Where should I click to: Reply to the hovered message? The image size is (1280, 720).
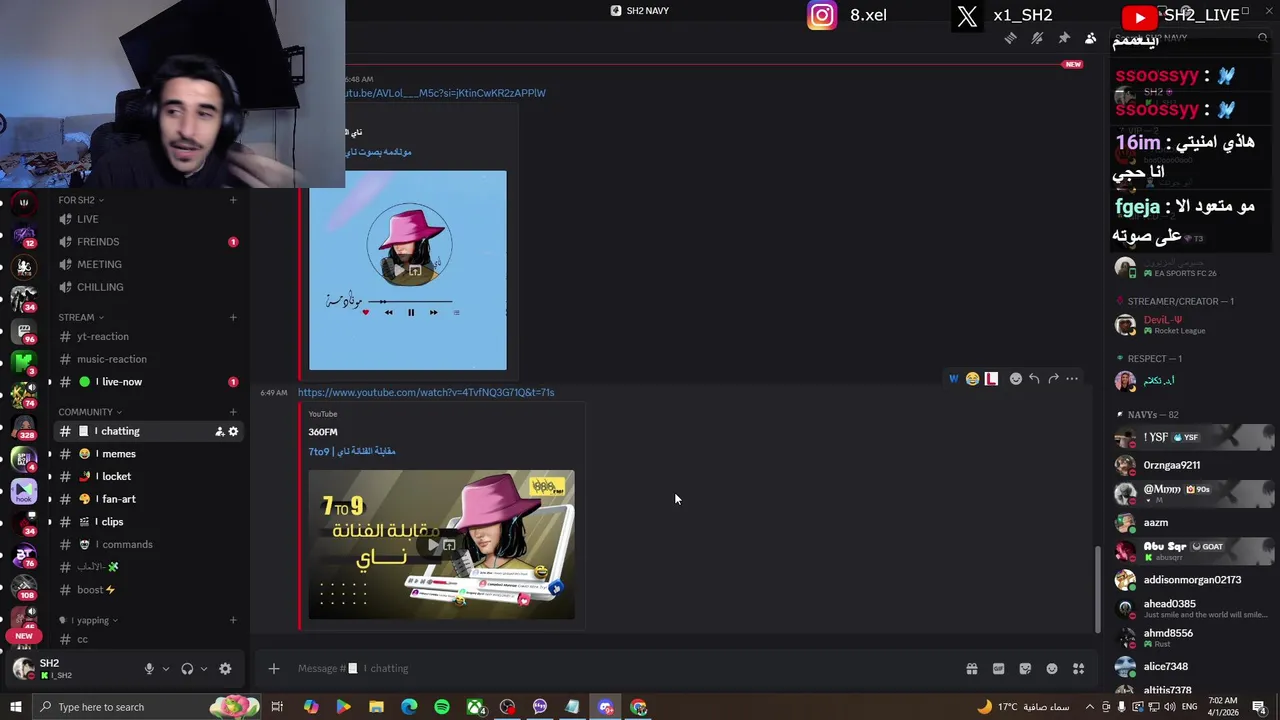(x=1034, y=379)
